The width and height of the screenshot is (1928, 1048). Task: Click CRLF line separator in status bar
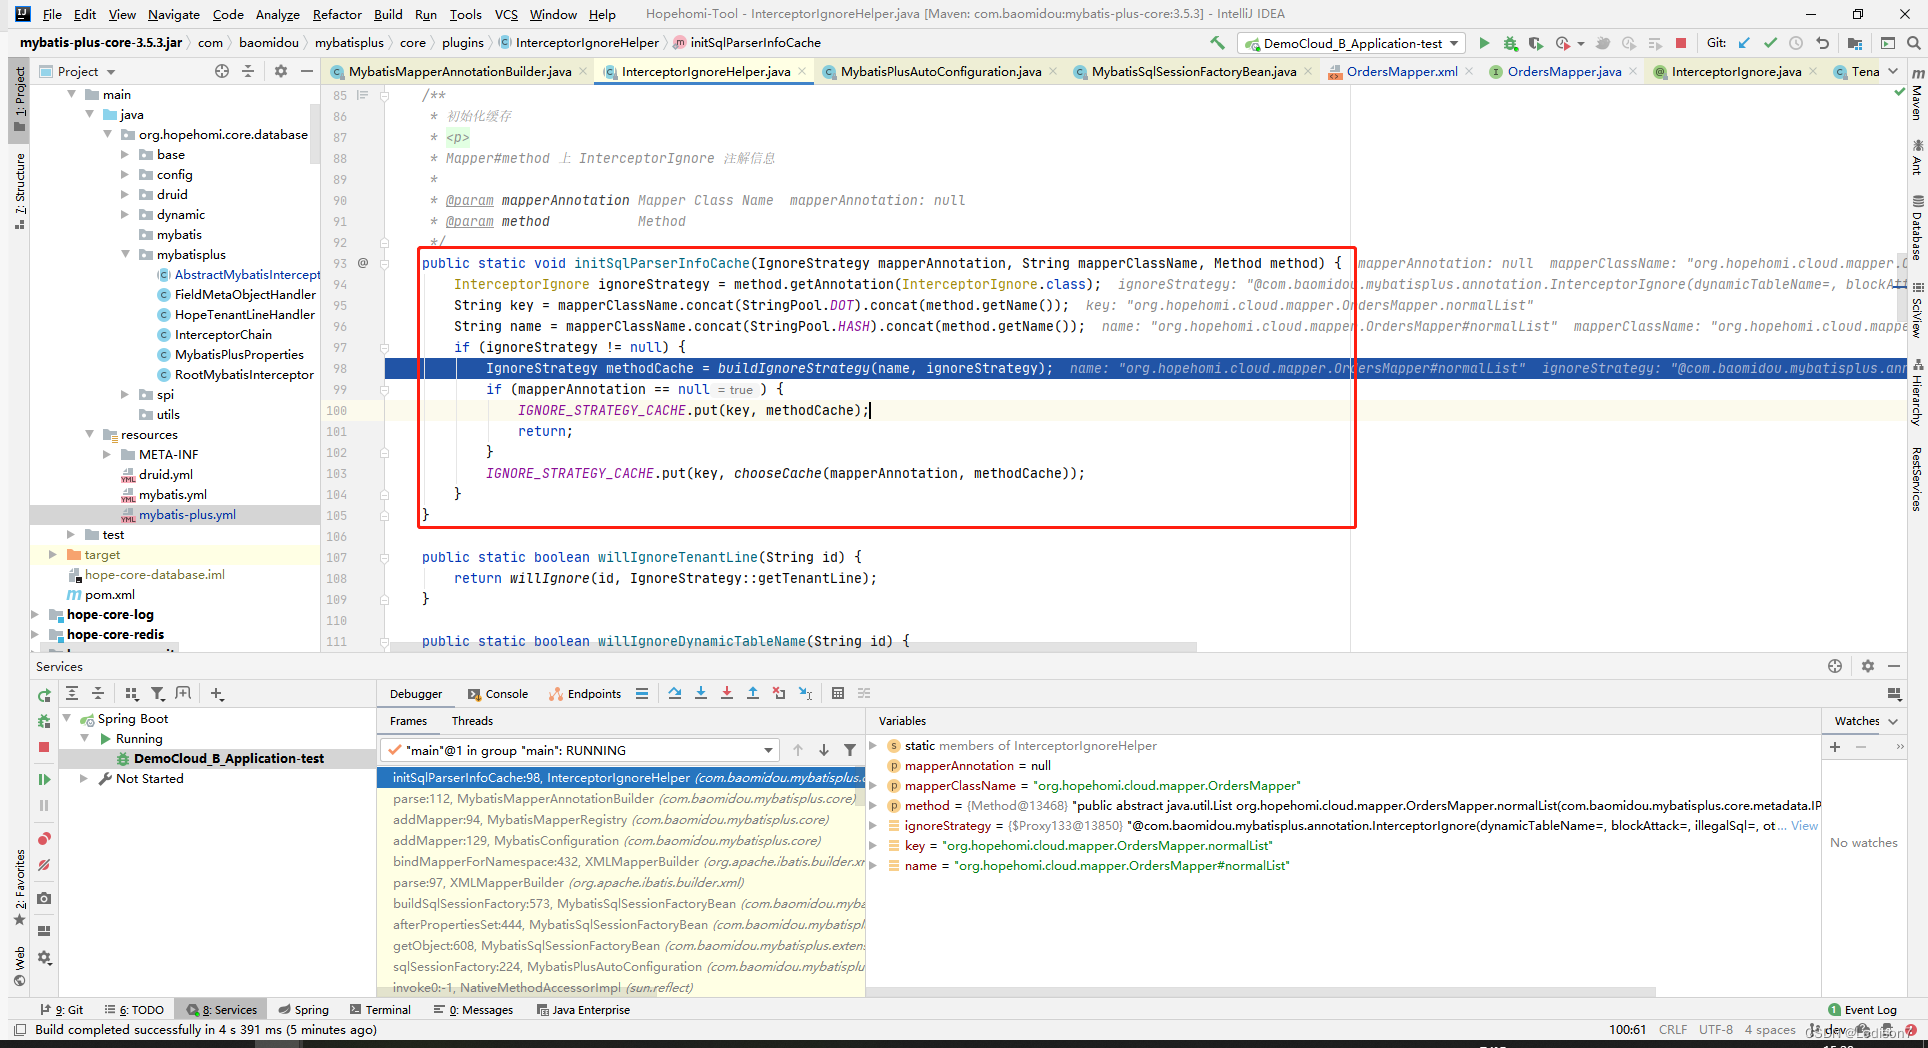point(1672,1030)
